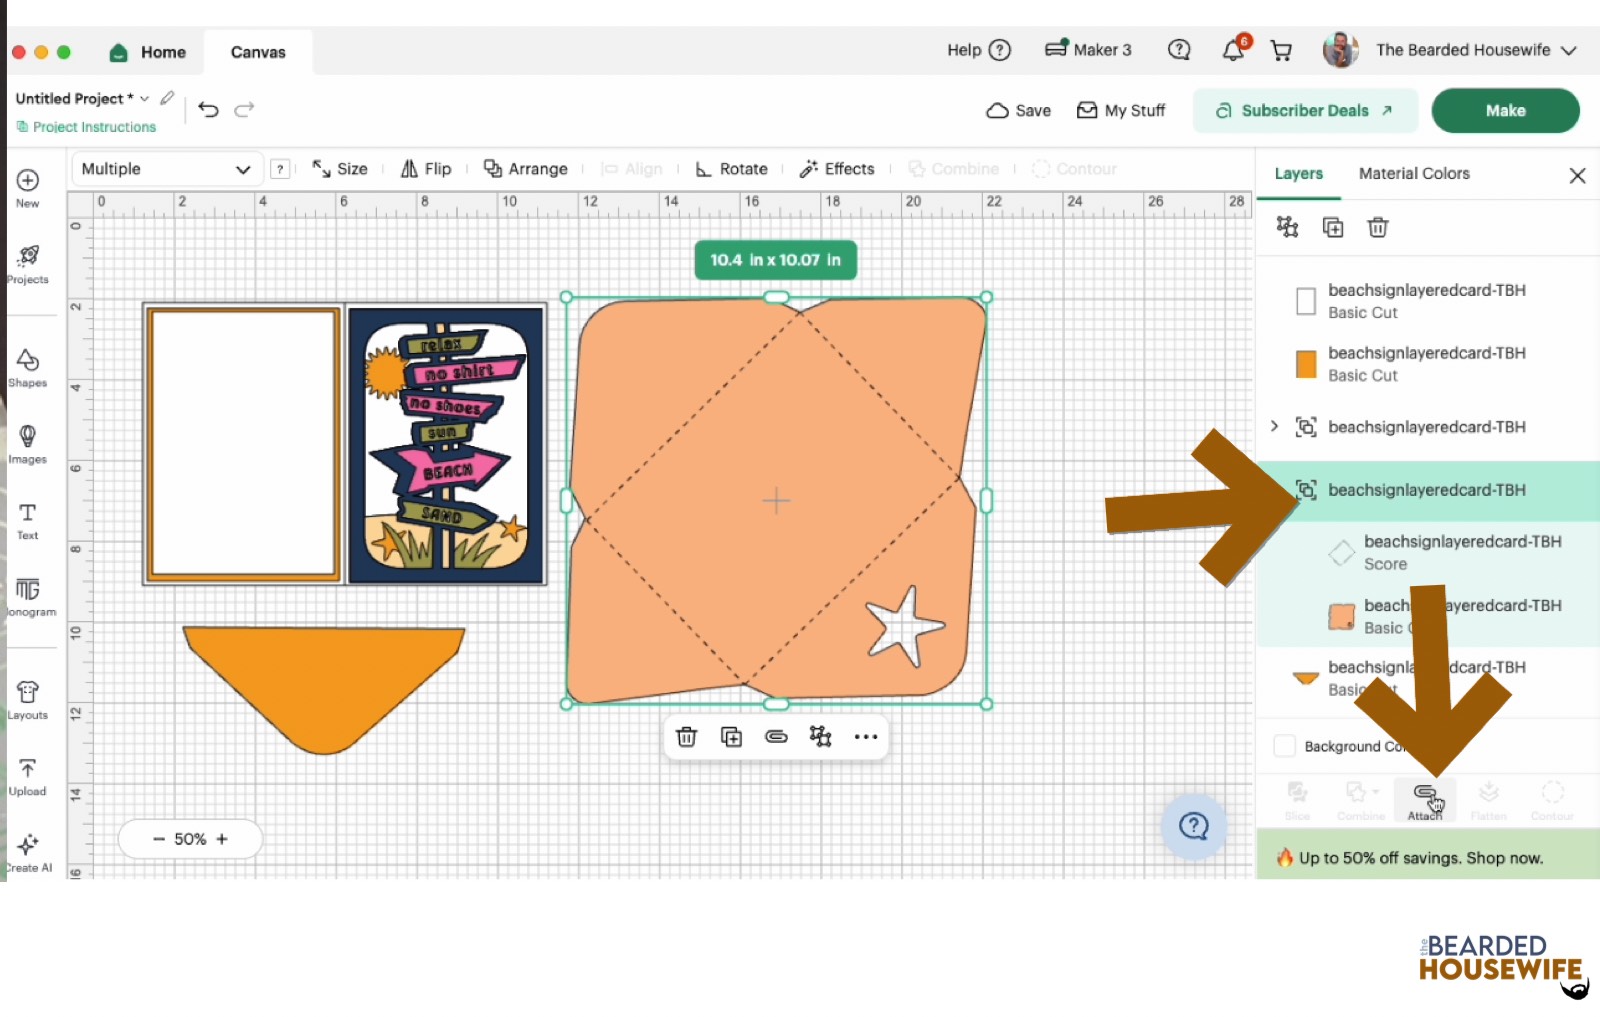Open the New project icon
Image resolution: width=1600 pixels, height=1017 pixels.
[x=28, y=187]
